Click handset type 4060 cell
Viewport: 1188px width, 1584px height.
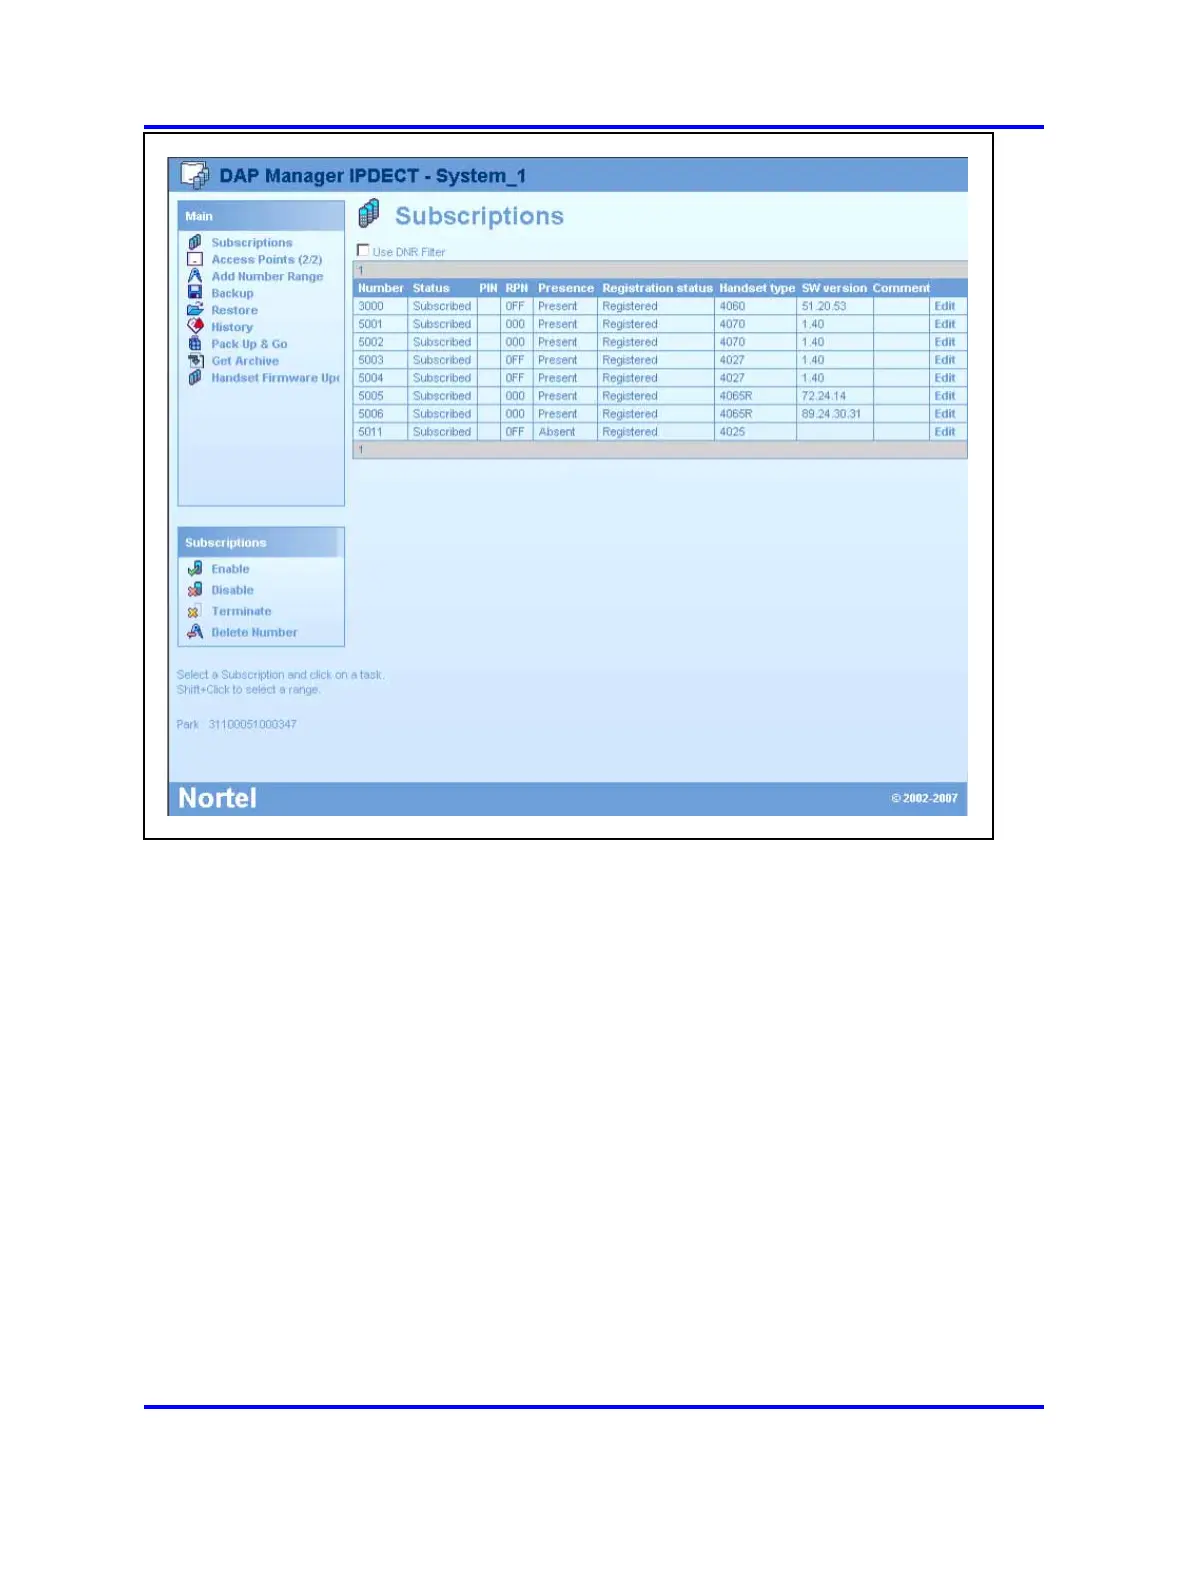(756, 306)
